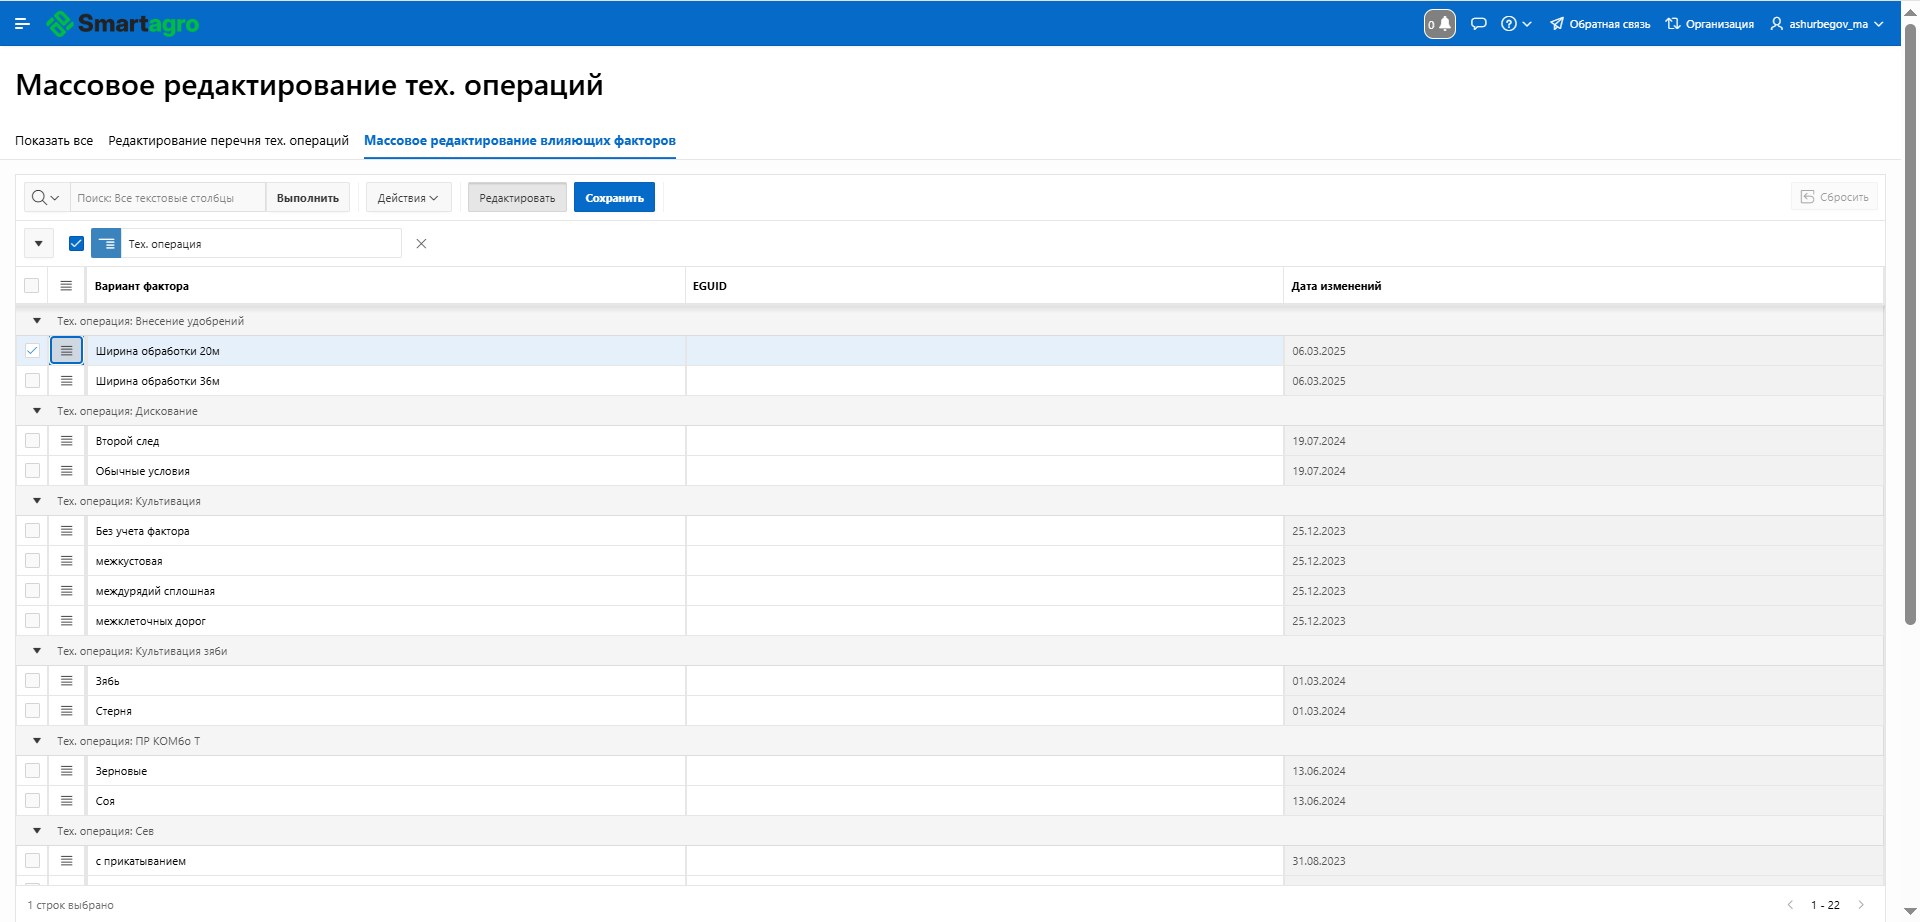1920x922 pixels.
Task: Open row actions menu for Зябь
Action: tap(66, 681)
